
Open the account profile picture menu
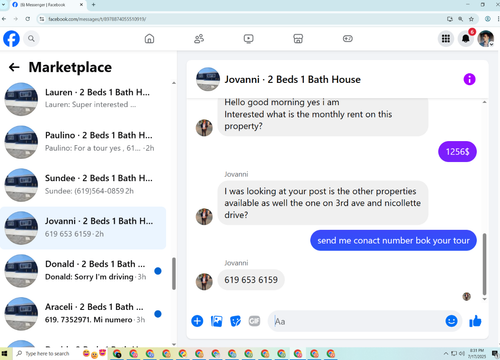pyautogui.click(x=486, y=39)
